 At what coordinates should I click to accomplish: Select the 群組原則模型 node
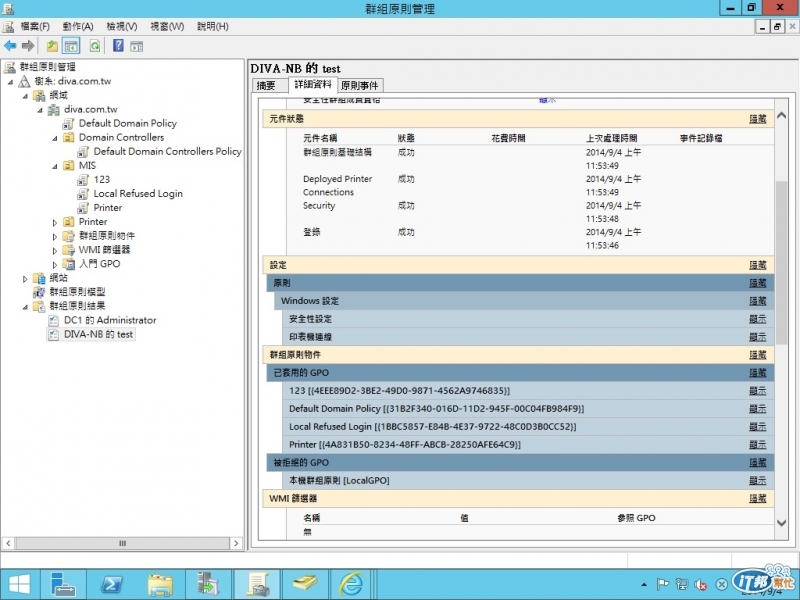(x=77, y=292)
